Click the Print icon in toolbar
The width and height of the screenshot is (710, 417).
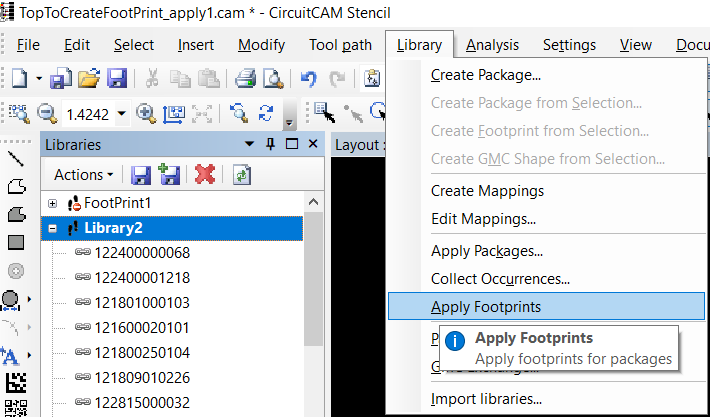coord(246,78)
